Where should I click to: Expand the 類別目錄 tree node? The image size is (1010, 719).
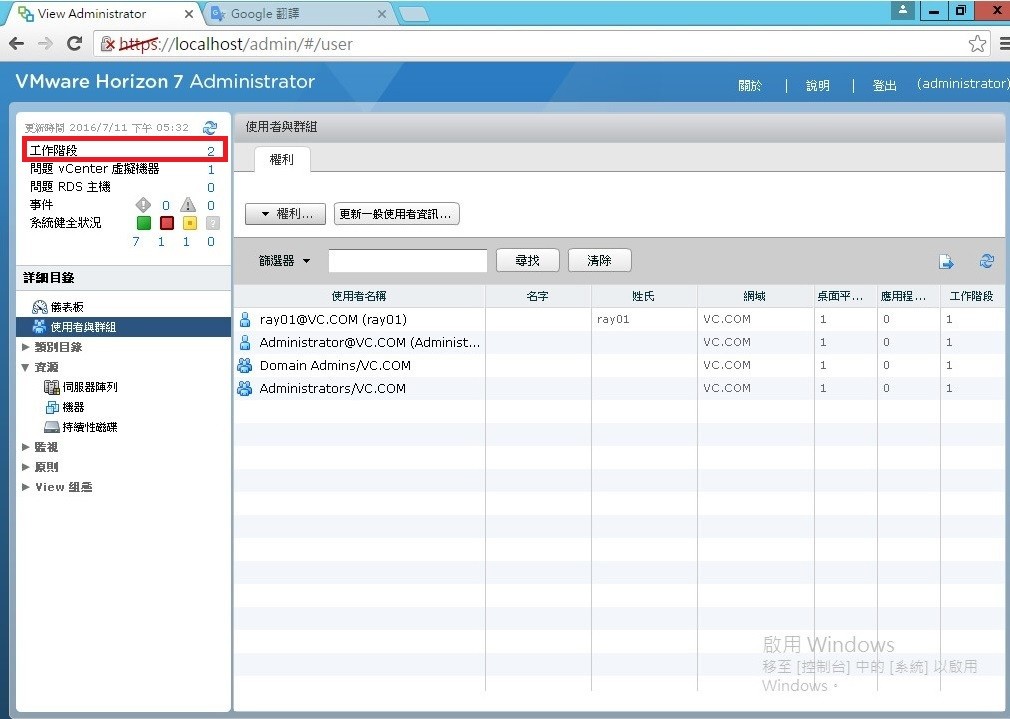click(26, 347)
